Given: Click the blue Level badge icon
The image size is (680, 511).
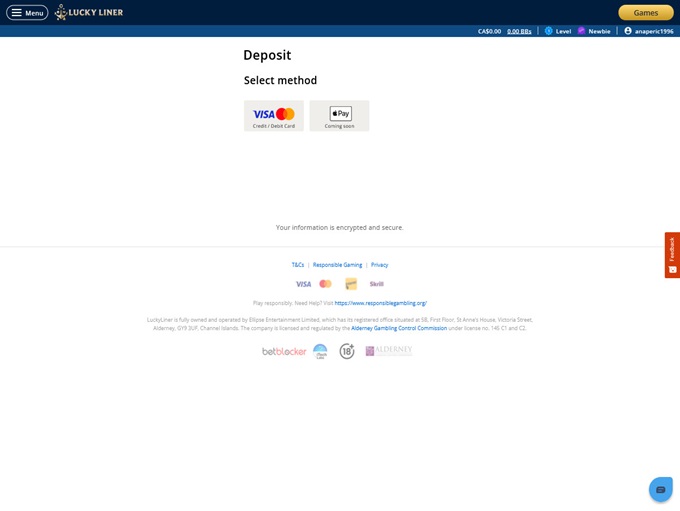Looking at the screenshot, I should tap(549, 31).
